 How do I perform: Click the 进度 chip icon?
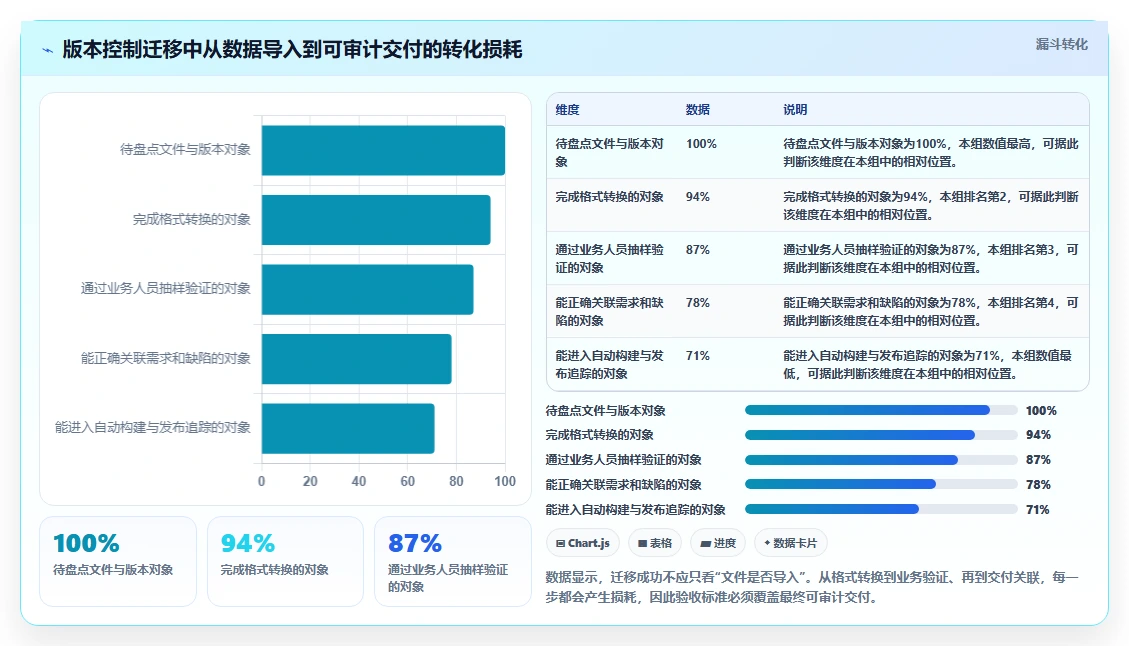point(705,544)
